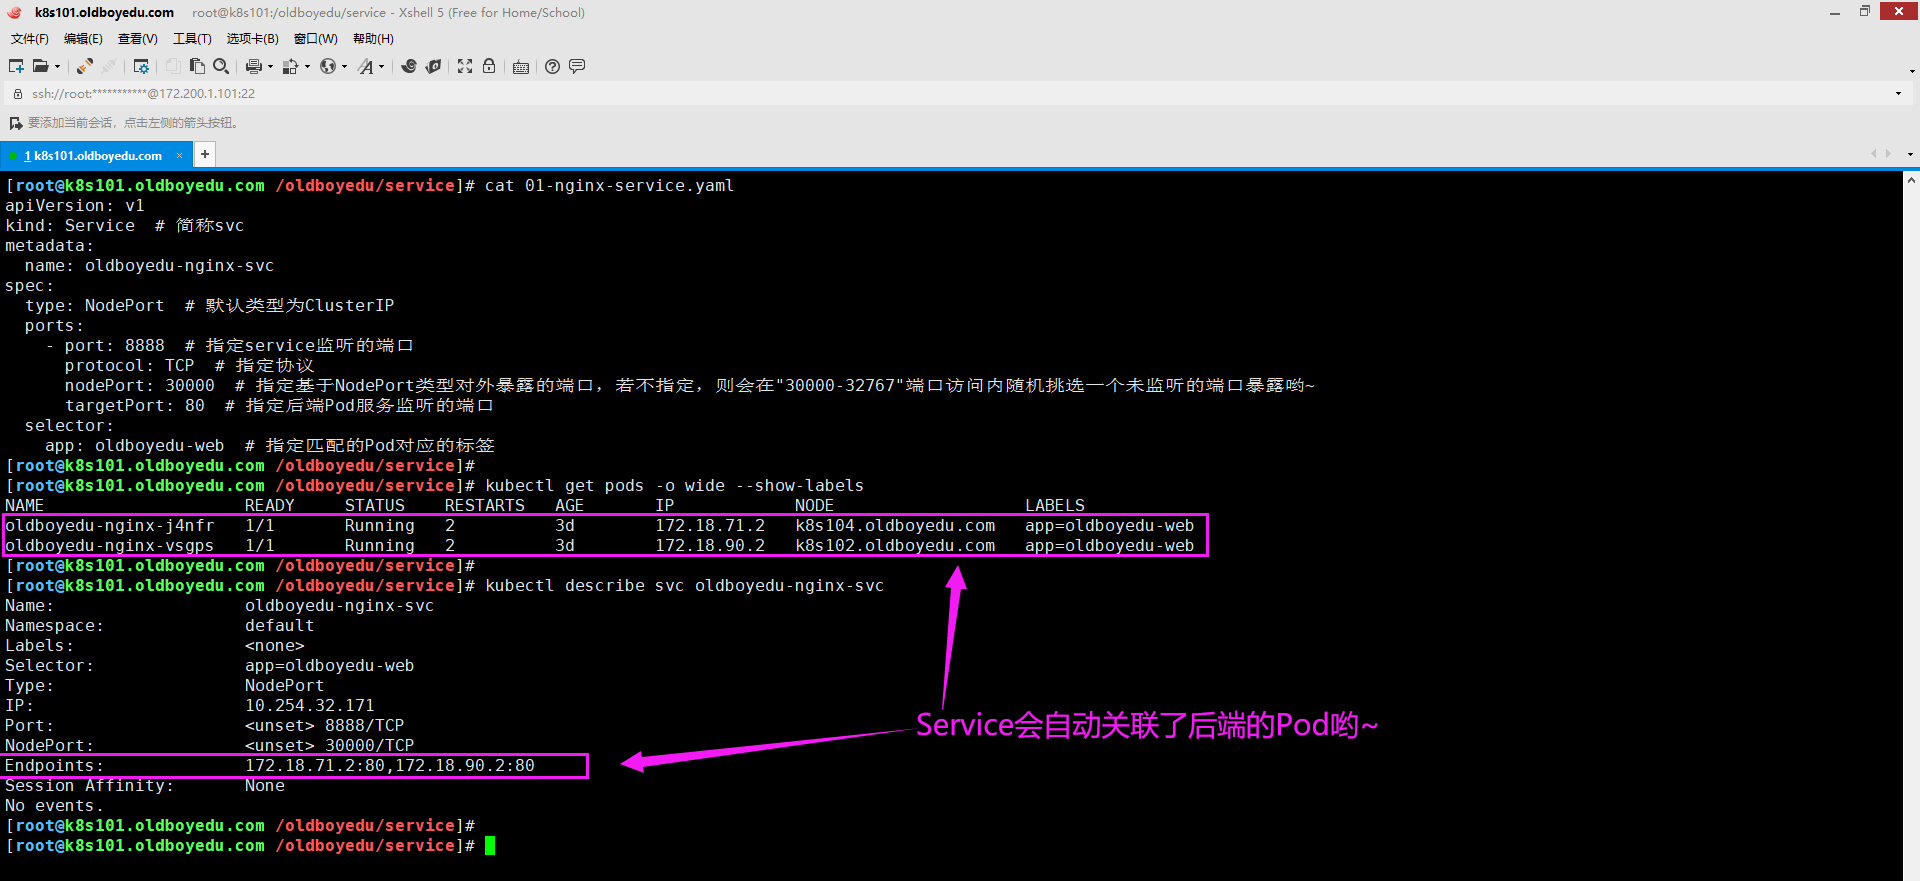Image resolution: width=1920 pixels, height=881 pixels.
Task: Click text 'name: oldboyedu-nginx-svc'
Action: 149,266
